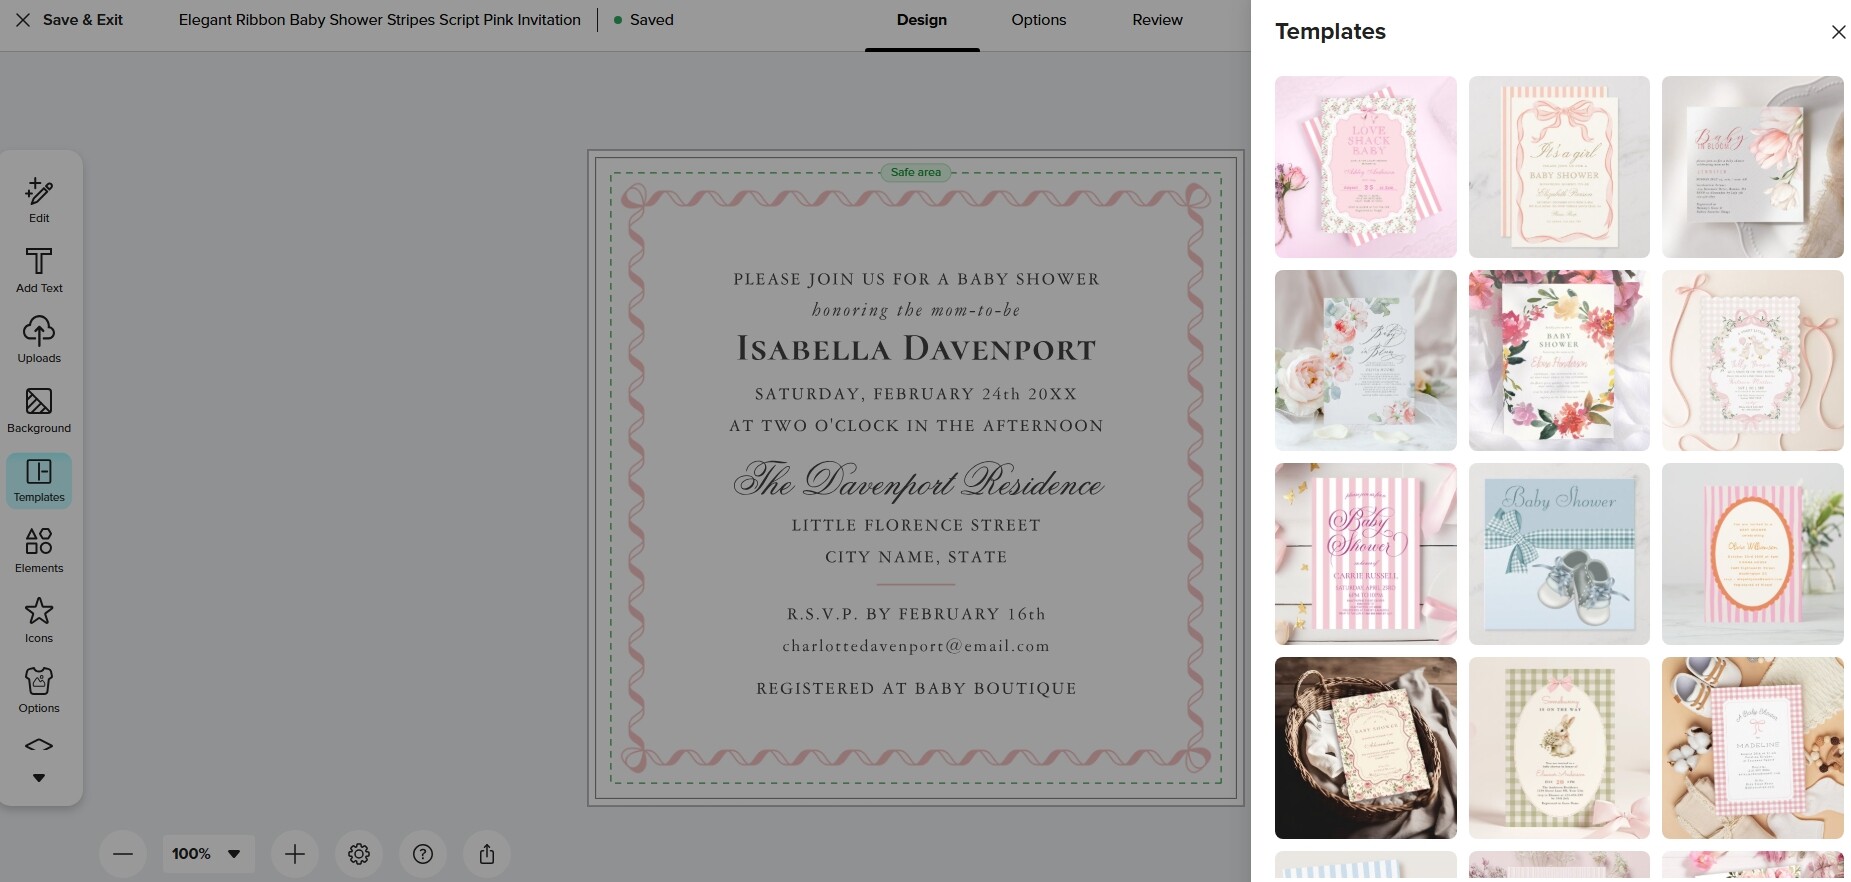Open help with the question mark button
Screen dimensions: 1851x882
[x=423, y=854]
